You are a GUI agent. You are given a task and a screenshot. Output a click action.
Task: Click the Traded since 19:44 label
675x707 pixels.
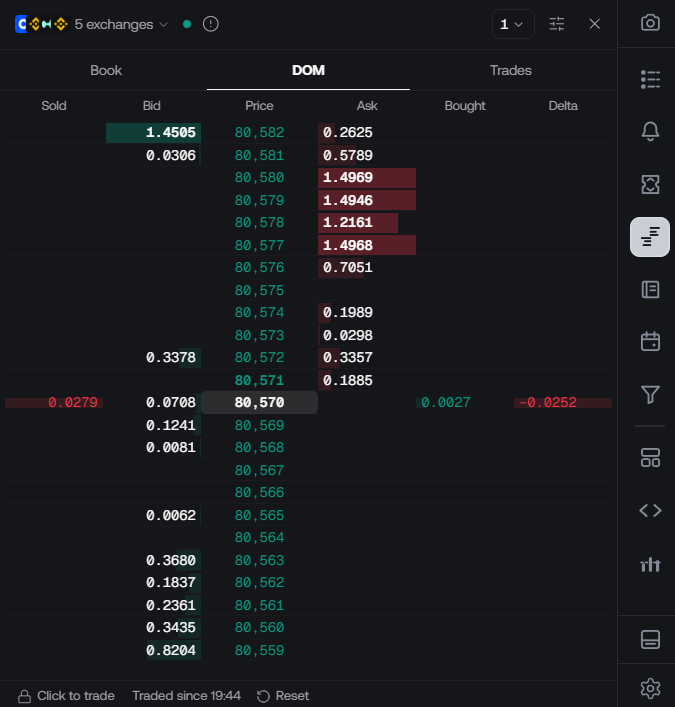[186, 696]
